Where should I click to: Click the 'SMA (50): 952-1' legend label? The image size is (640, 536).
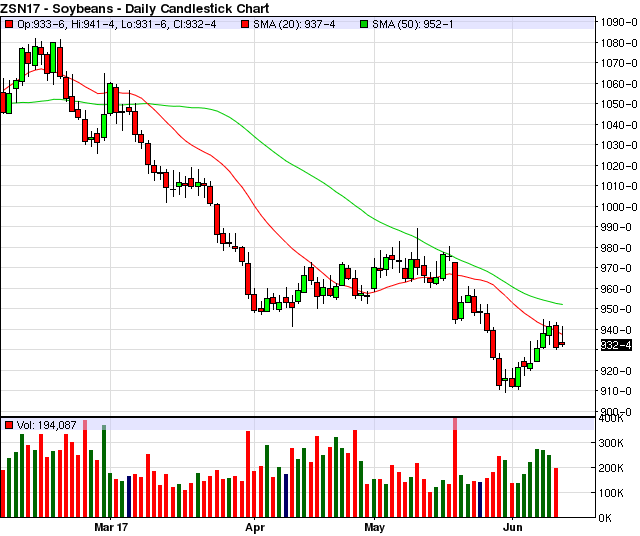pos(412,24)
